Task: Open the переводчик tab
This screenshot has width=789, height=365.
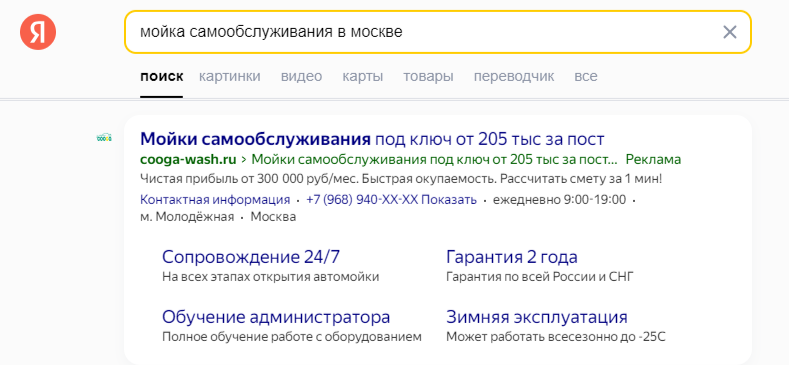Action: [514, 77]
